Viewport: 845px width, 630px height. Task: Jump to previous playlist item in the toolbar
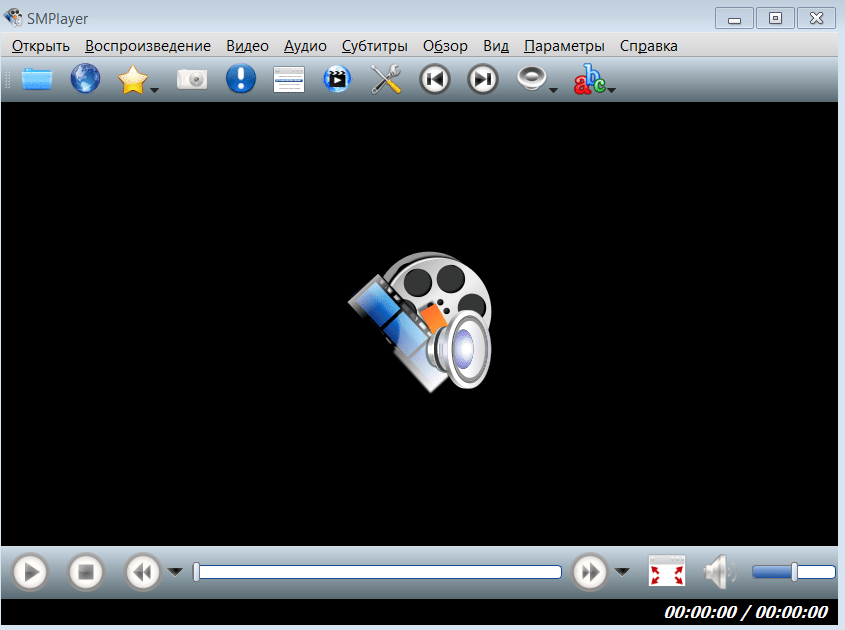pyautogui.click(x=434, y=79)
